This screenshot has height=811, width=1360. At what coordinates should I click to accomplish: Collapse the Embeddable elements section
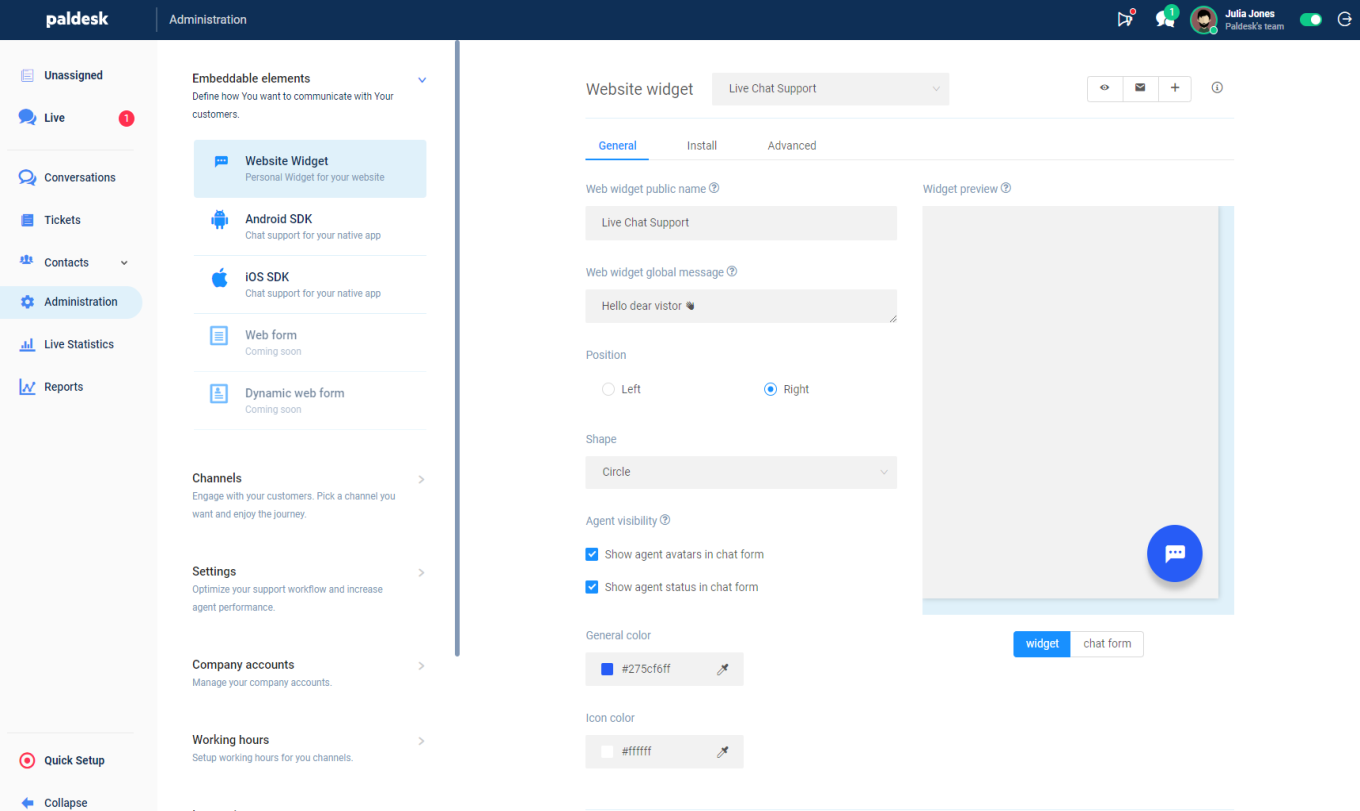tap(421, 79)
